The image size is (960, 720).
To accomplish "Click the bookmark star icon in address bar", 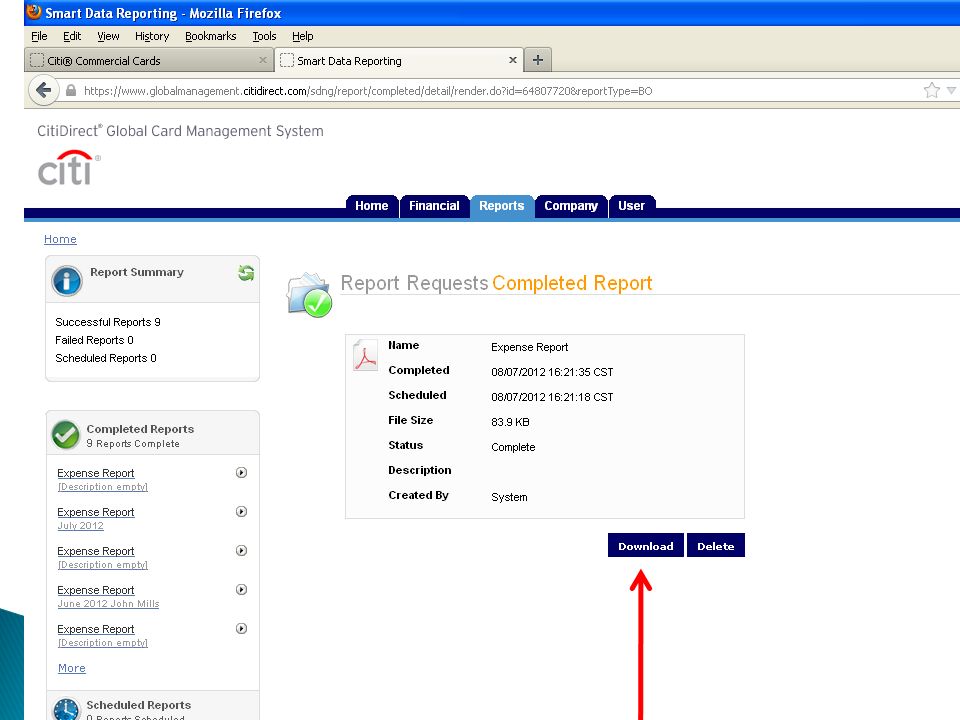I will coord(931,91).
